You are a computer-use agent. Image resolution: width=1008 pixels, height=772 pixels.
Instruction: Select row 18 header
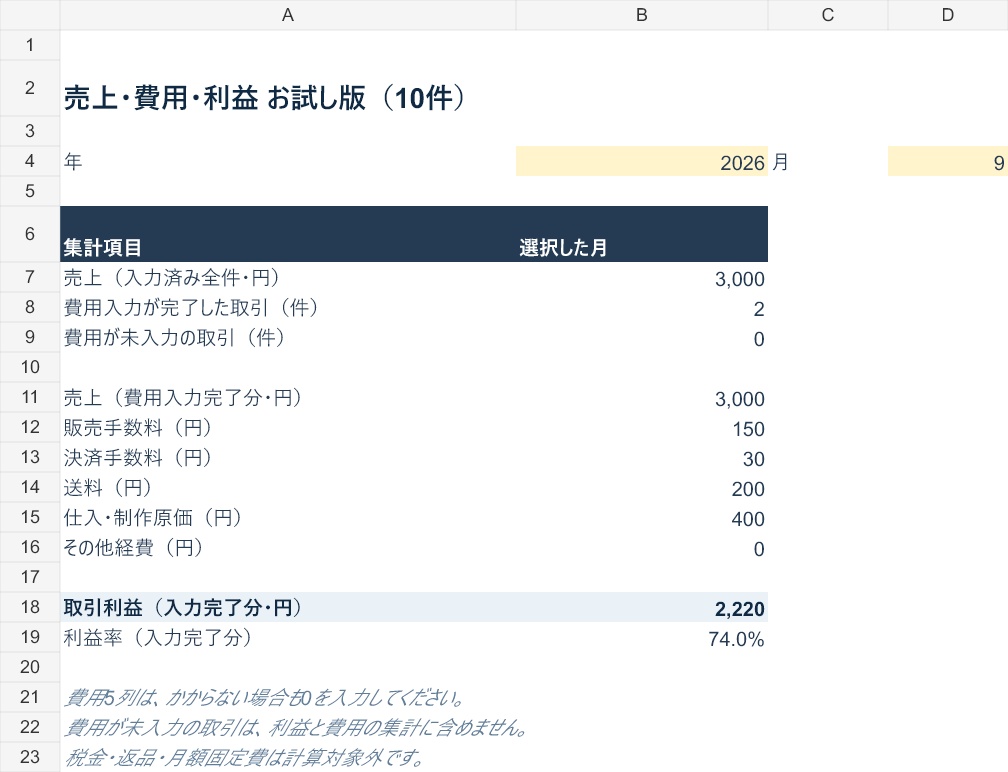(30, 607)
